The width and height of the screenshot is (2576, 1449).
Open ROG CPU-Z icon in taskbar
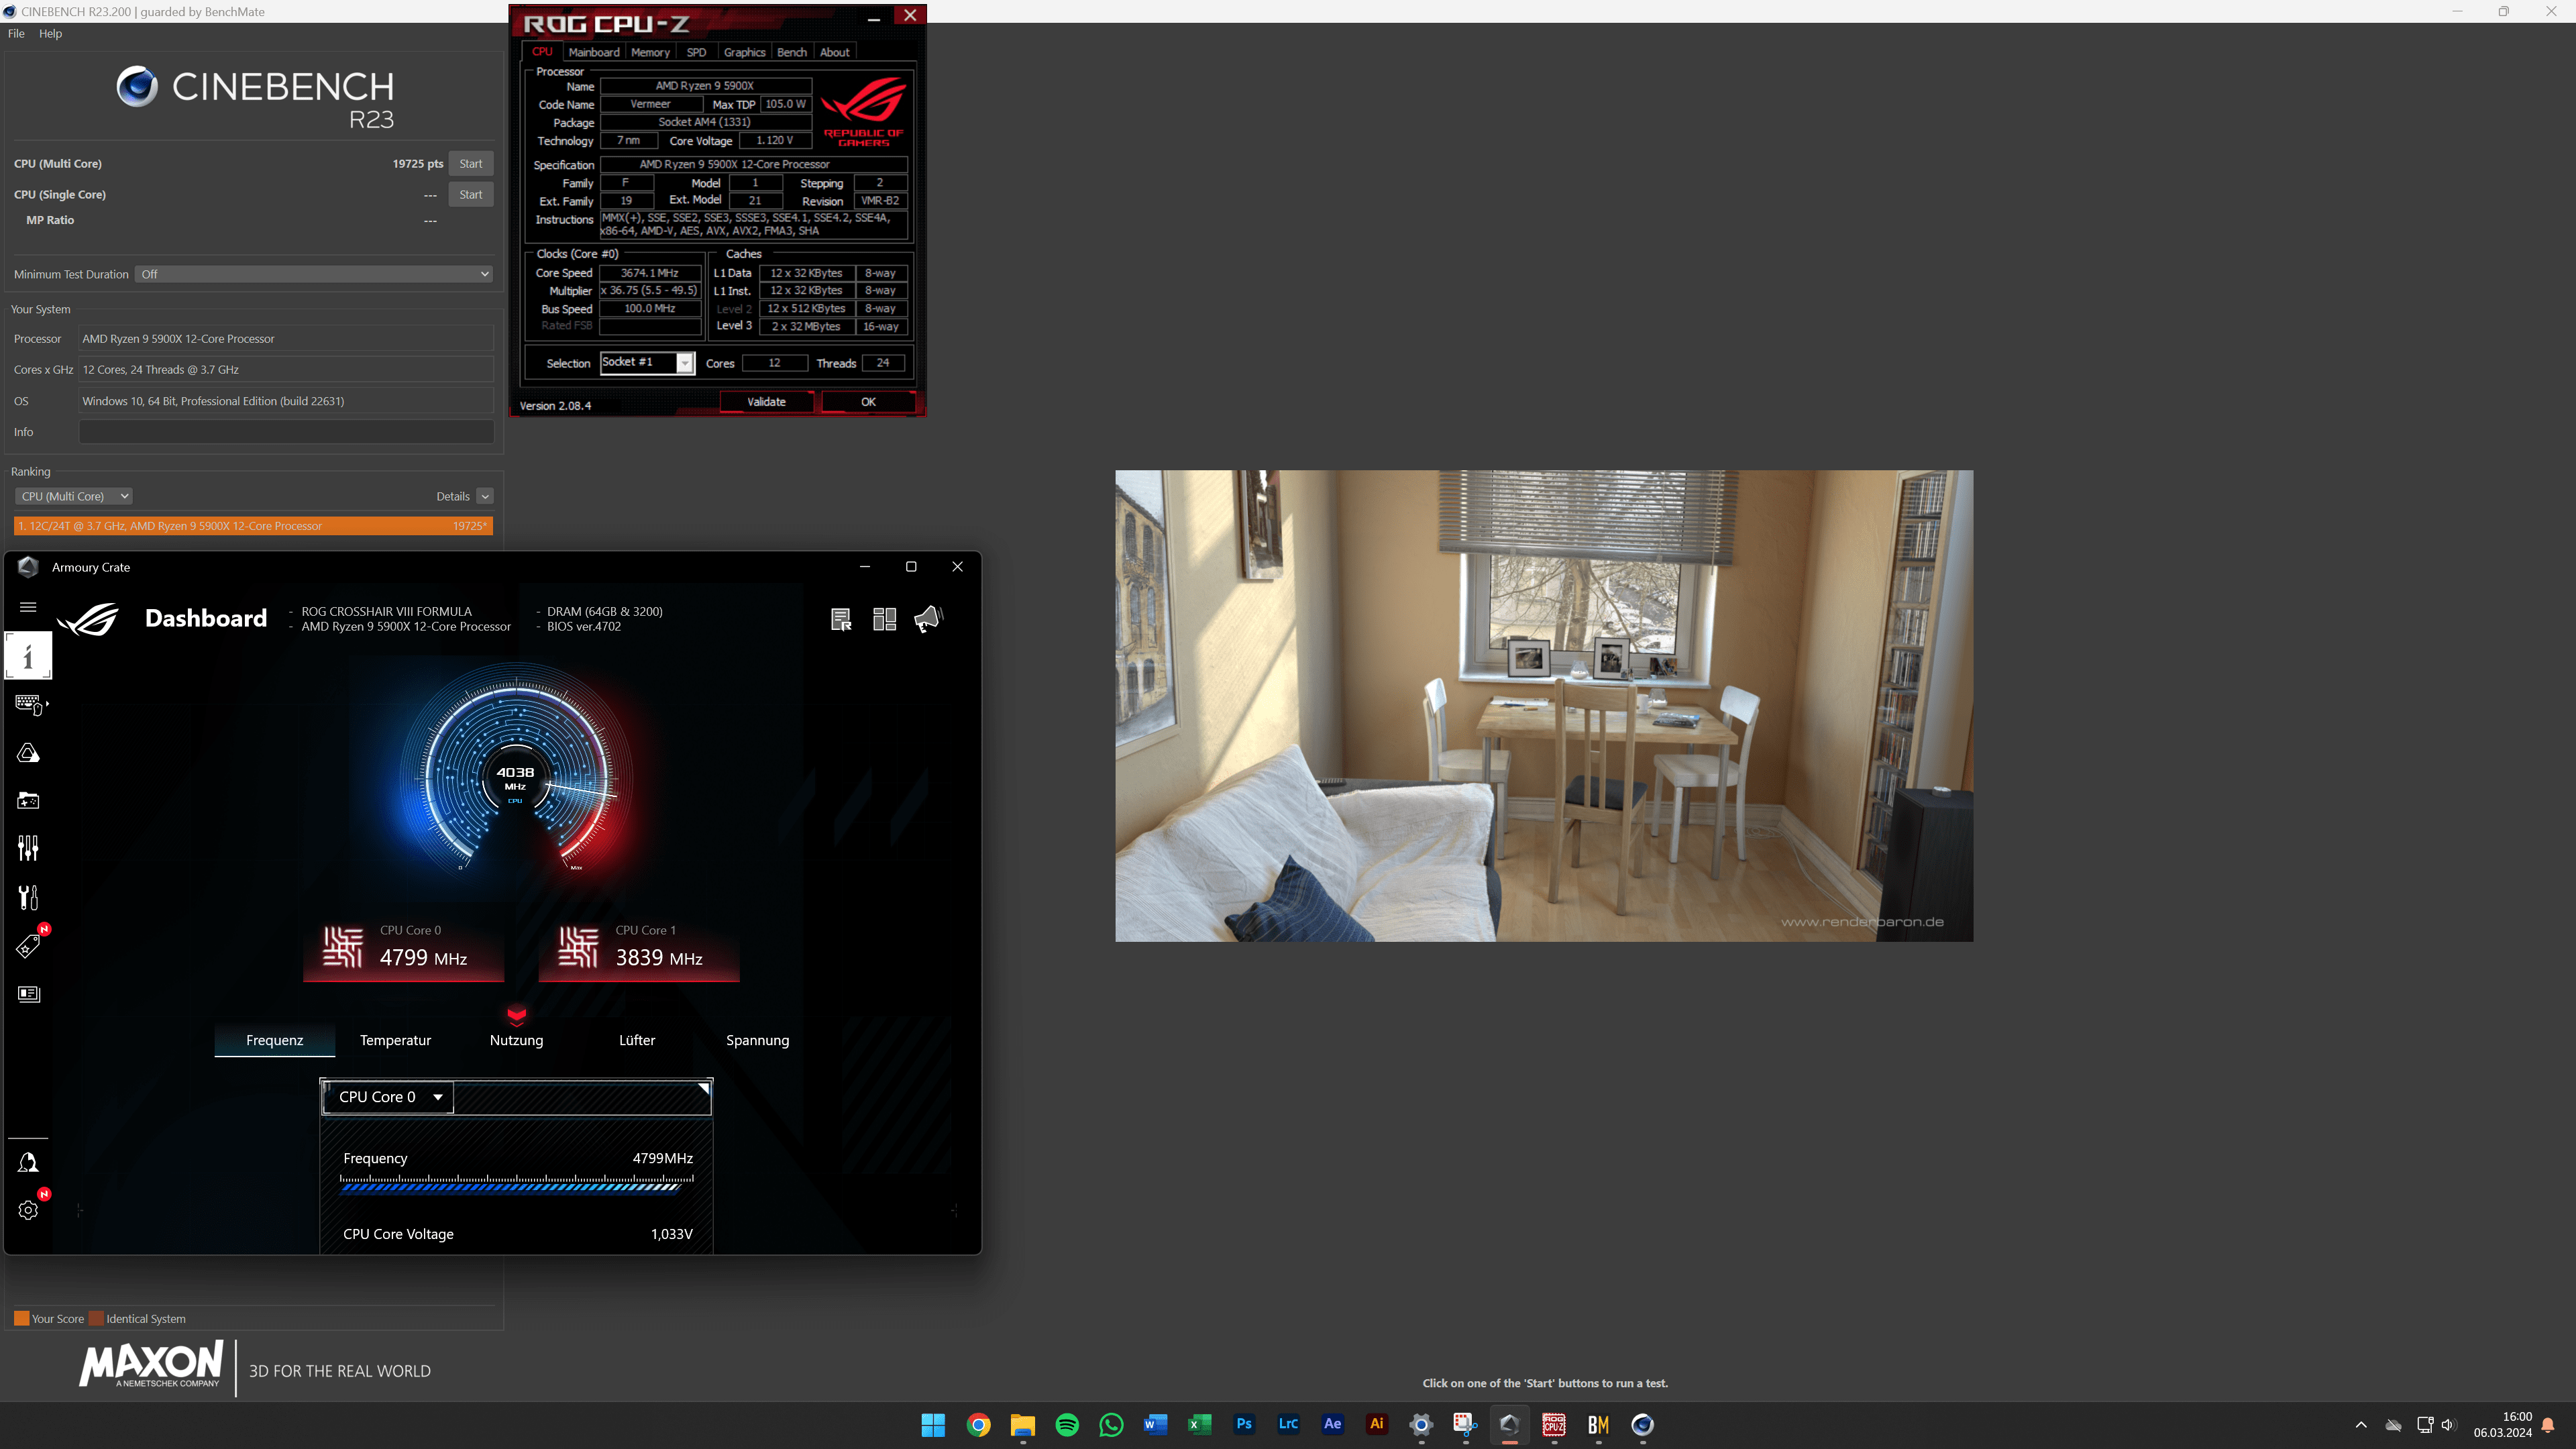click(1554, 1425)
